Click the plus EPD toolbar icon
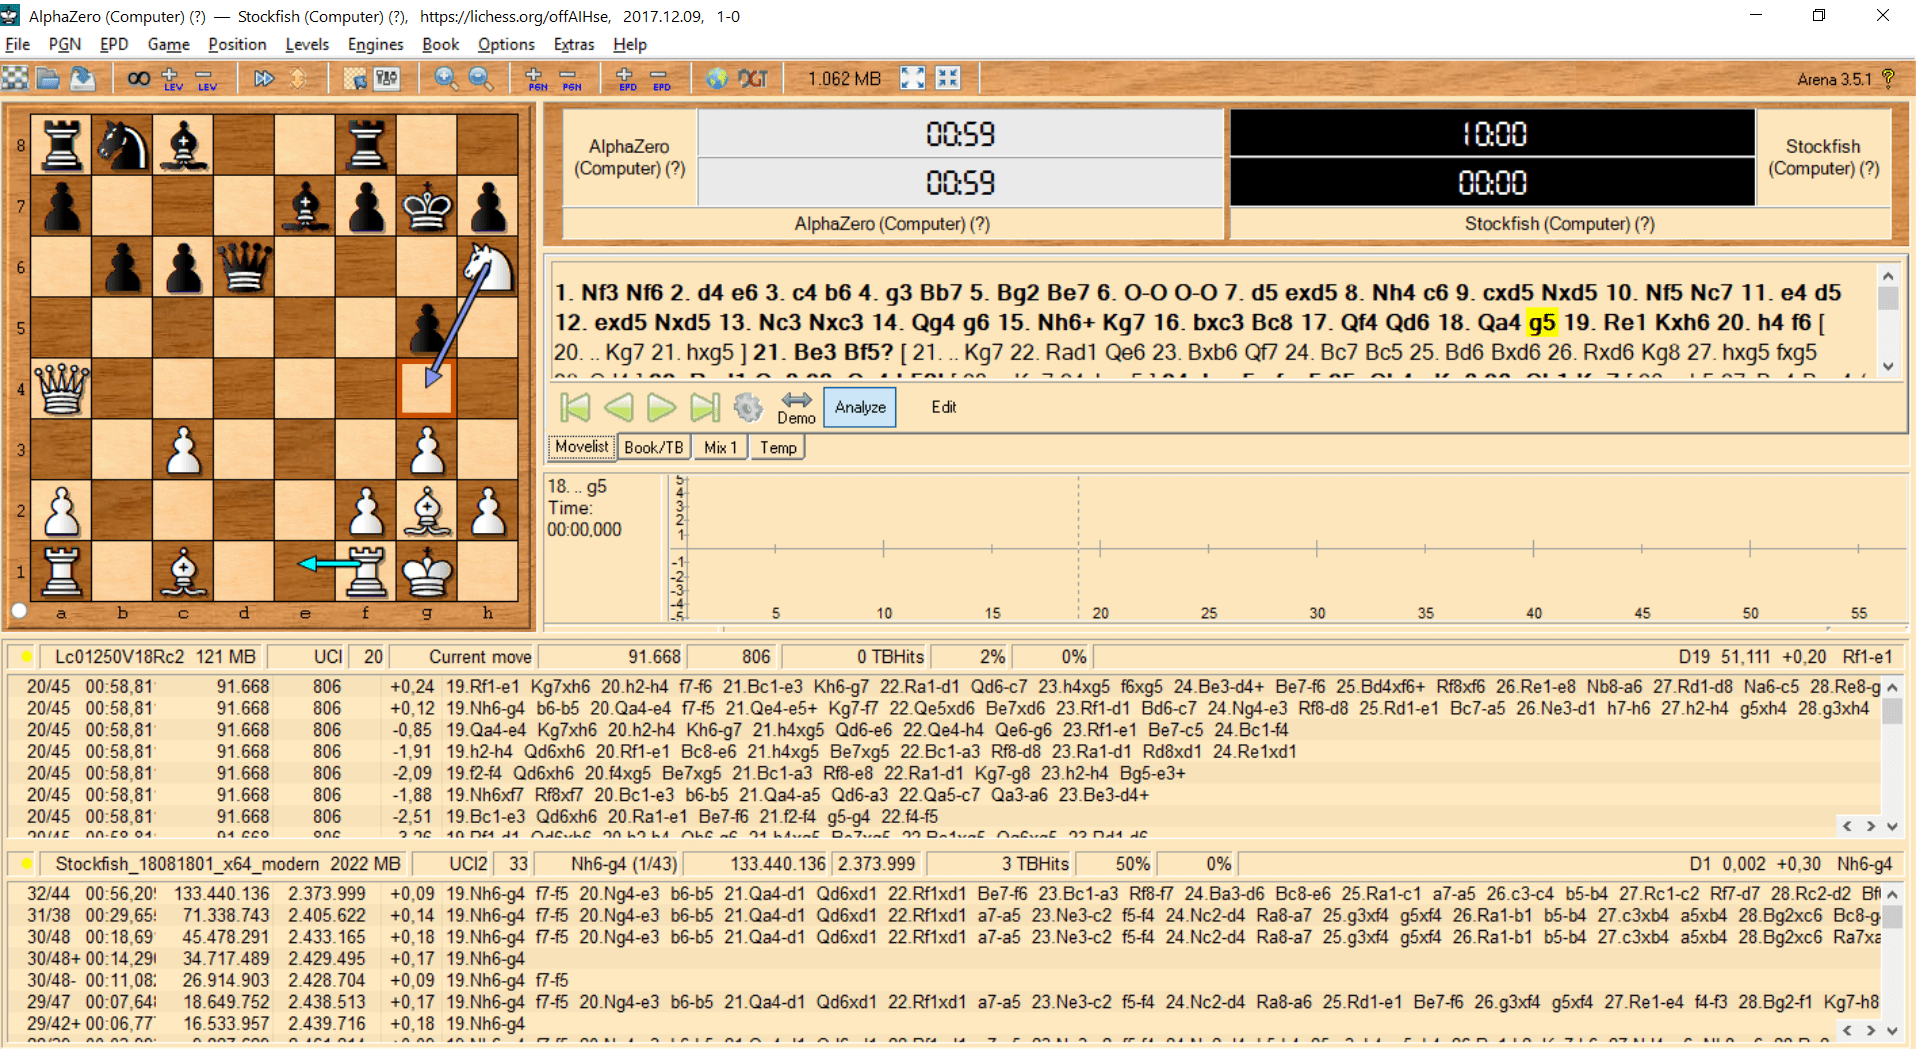The image size is (1916, 1049). [x=627, y=78]
